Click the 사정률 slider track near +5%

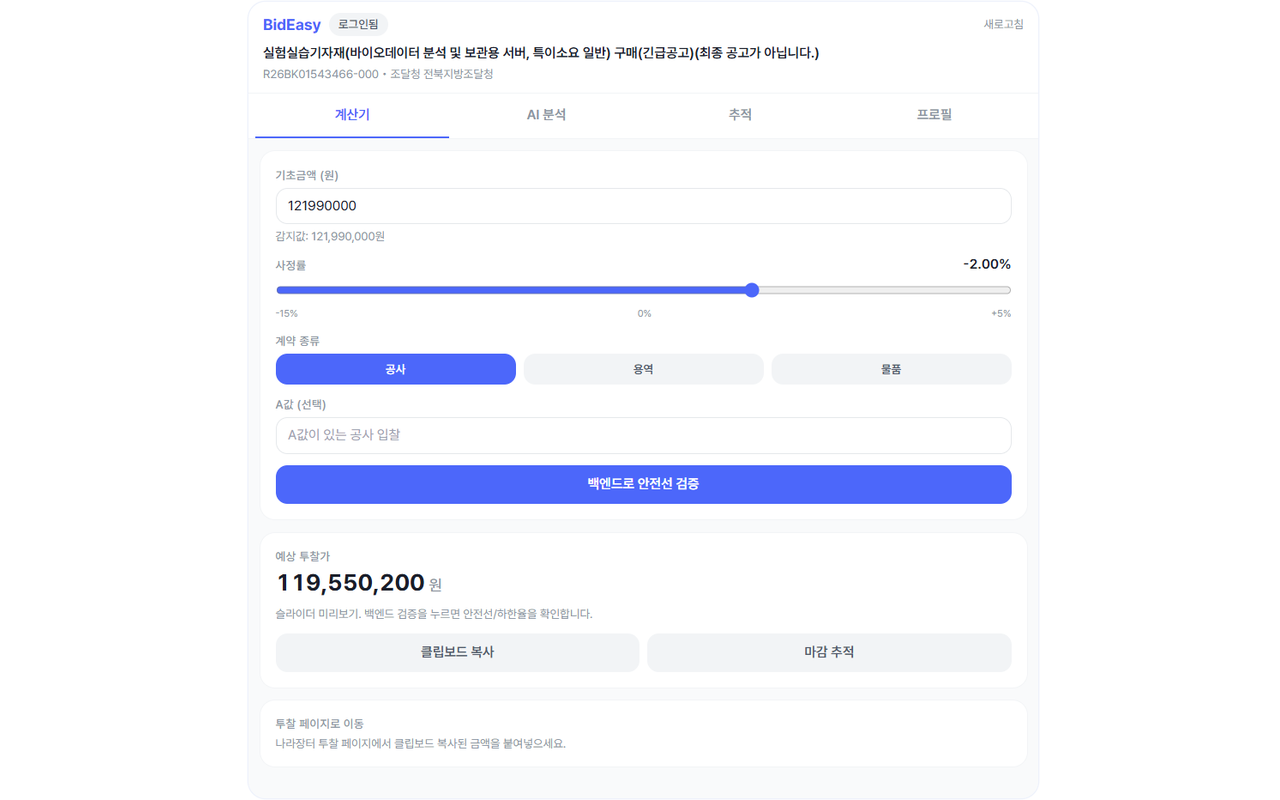1000,290
